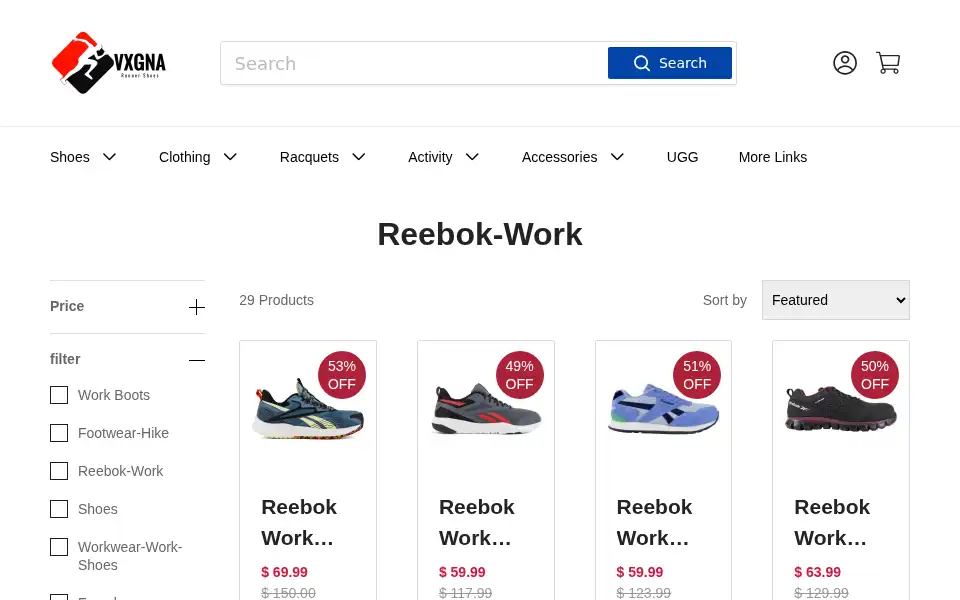Open the black shoe thumbnail at 50% off
This screenshot has height=600, width=960.
pyautogui.click(x=841, y=408)
